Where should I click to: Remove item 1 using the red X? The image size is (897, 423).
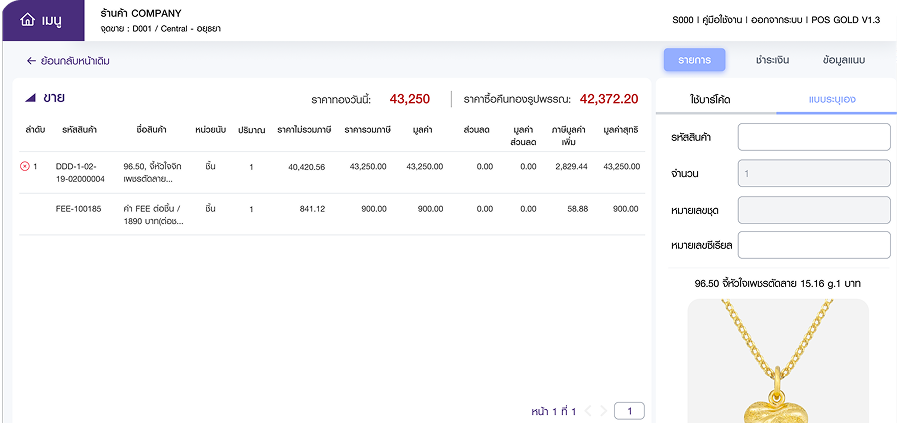pos(24,167)
